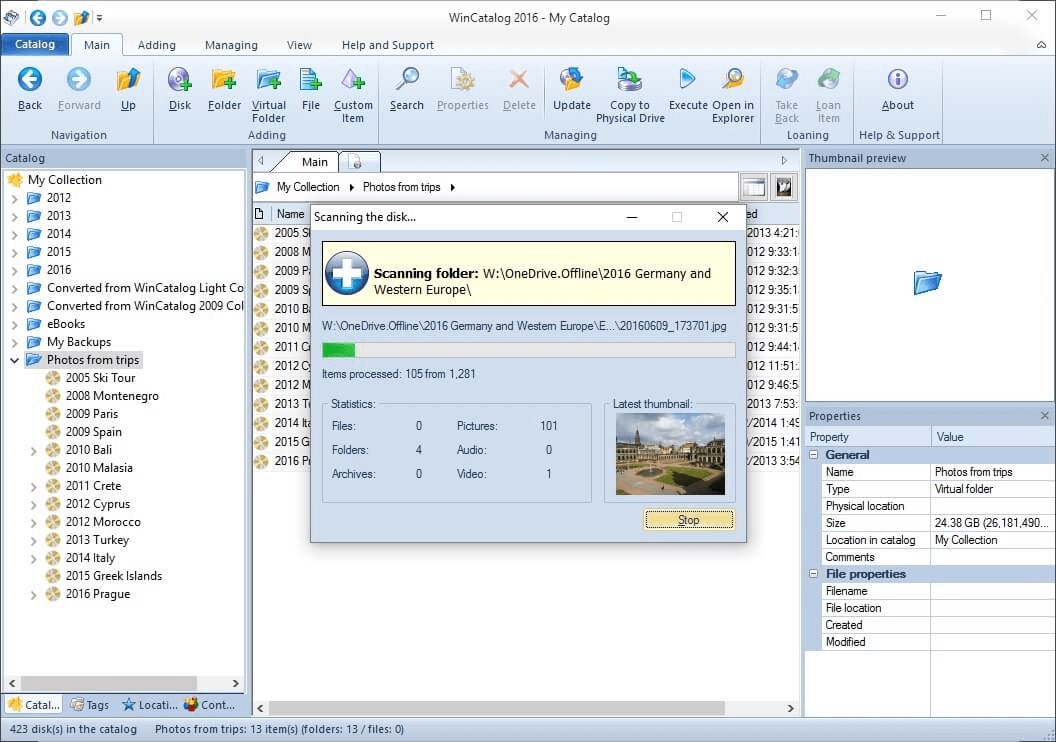Click the Delete ribbon icon
This screenshot has height=742, width=1056.
(x=519, y=79)
